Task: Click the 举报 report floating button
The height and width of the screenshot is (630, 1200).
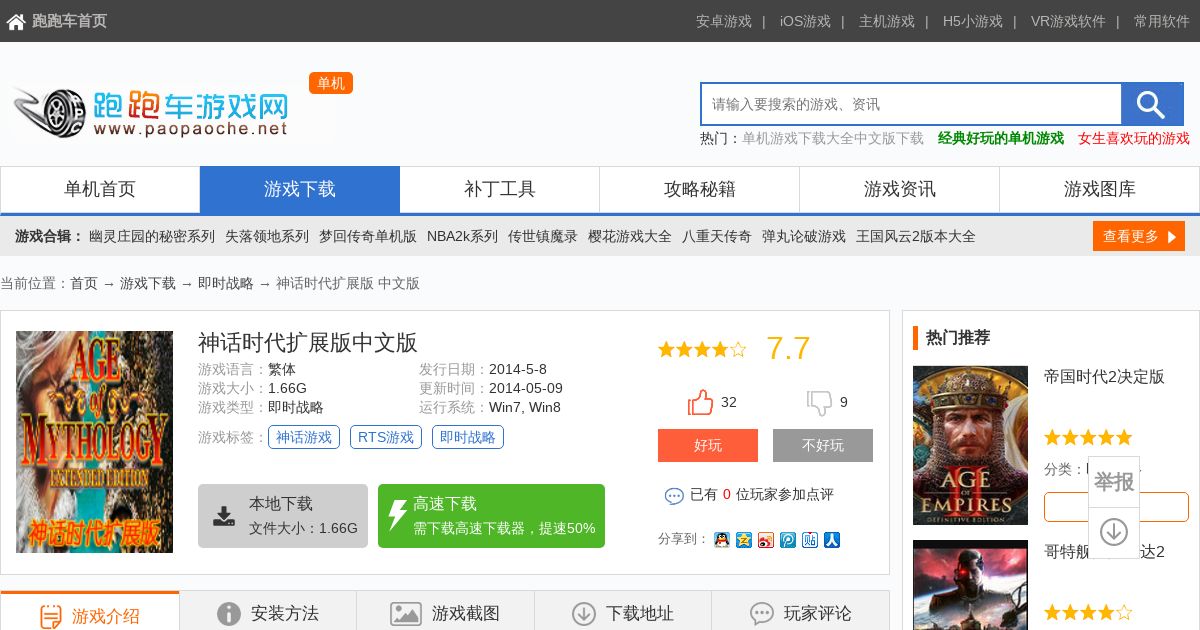Action: (1114, 482)
